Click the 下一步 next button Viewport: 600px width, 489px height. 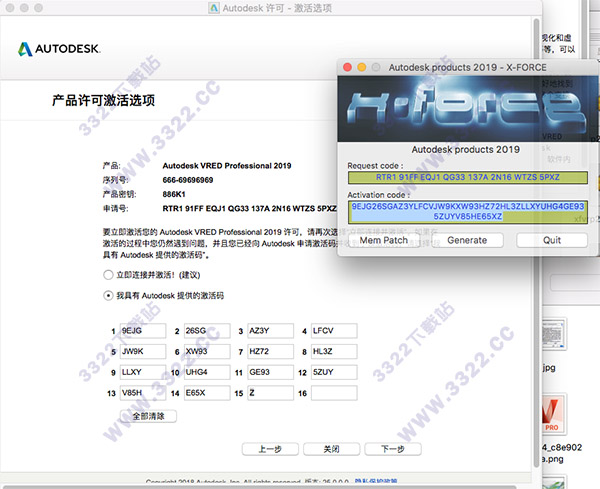pos(393,449)
